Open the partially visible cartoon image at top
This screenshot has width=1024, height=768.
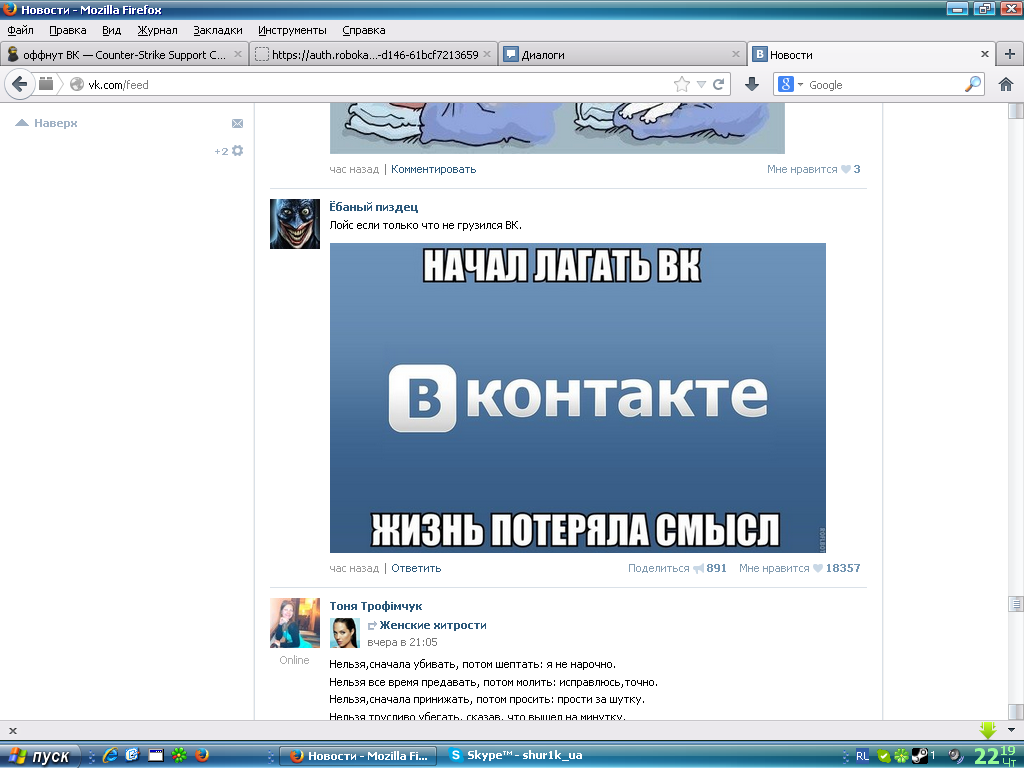(x=557, y=128)
